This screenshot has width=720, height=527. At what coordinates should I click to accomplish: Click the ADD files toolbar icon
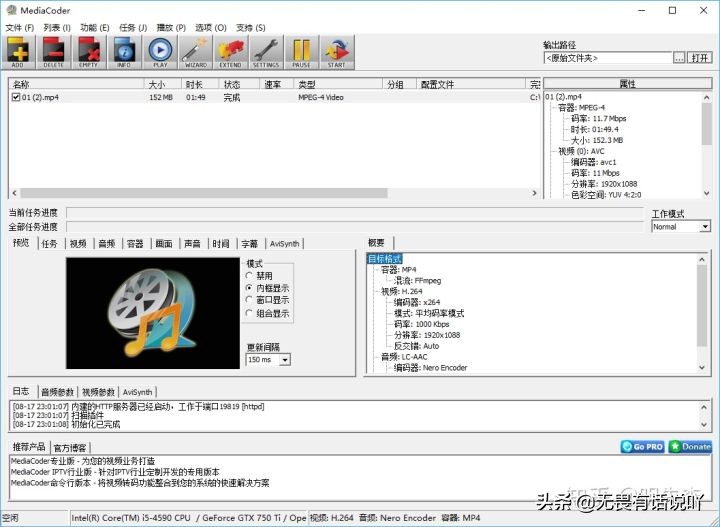tap(17, 52)
